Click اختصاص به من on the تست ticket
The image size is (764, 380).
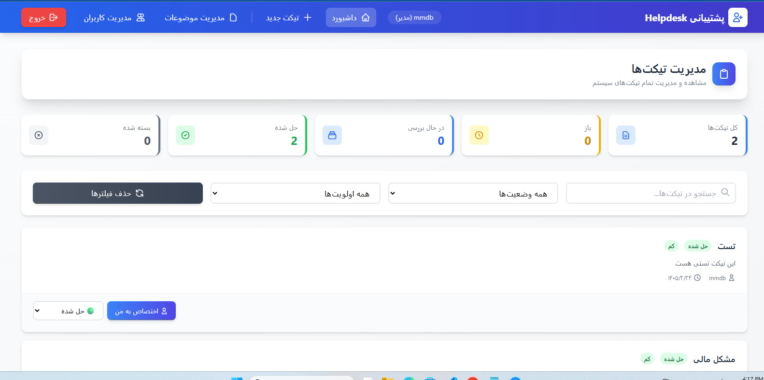pyautogui.click(x=141, y=311)
